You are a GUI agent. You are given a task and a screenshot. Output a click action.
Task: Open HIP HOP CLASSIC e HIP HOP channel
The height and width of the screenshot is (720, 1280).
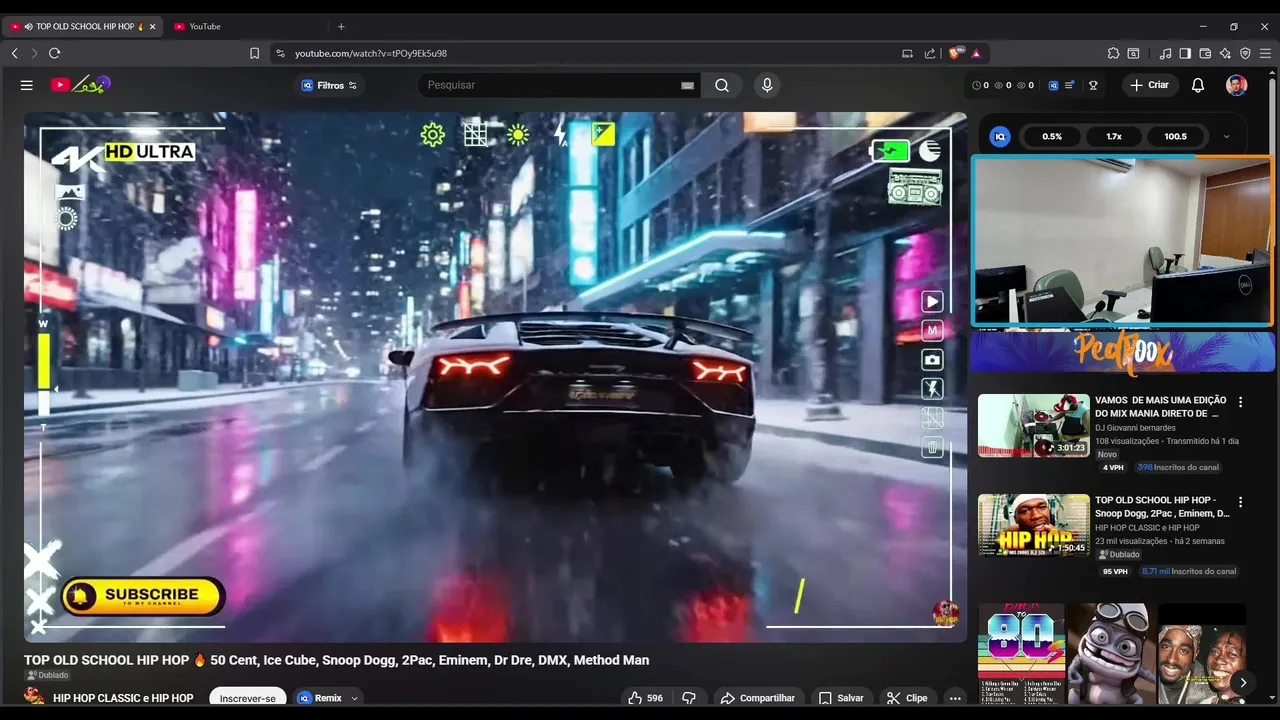point(123,698)
